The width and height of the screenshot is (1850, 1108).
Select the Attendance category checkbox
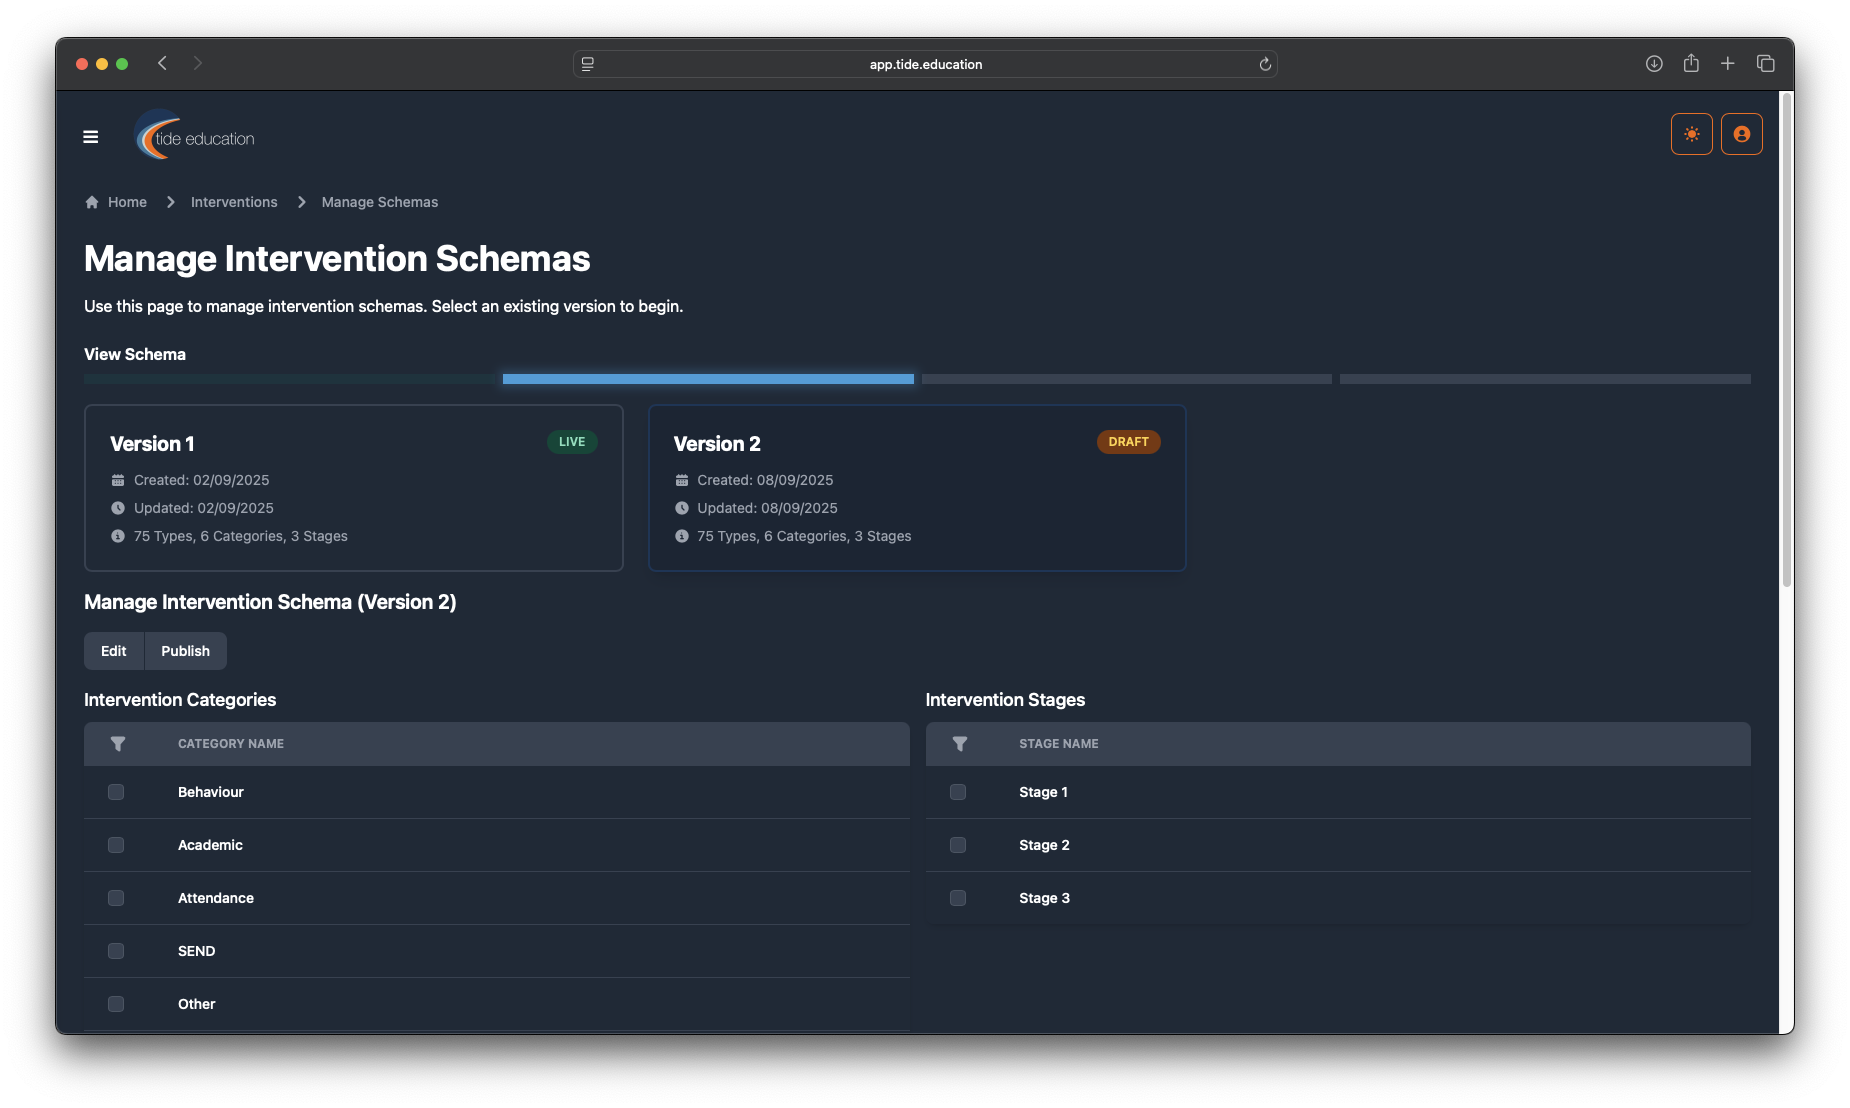pyautogui.click(x=116, y=898)
